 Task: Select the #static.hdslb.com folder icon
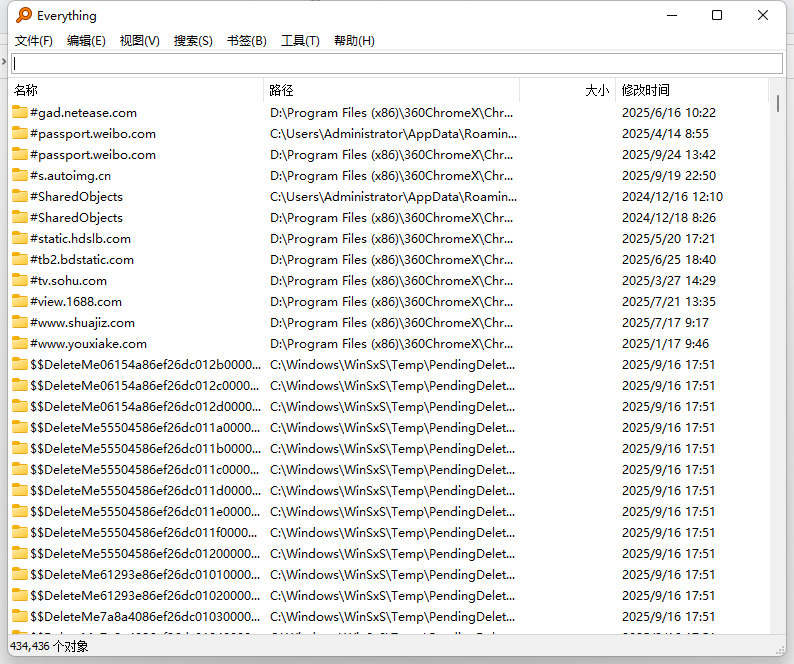point(20,238)
